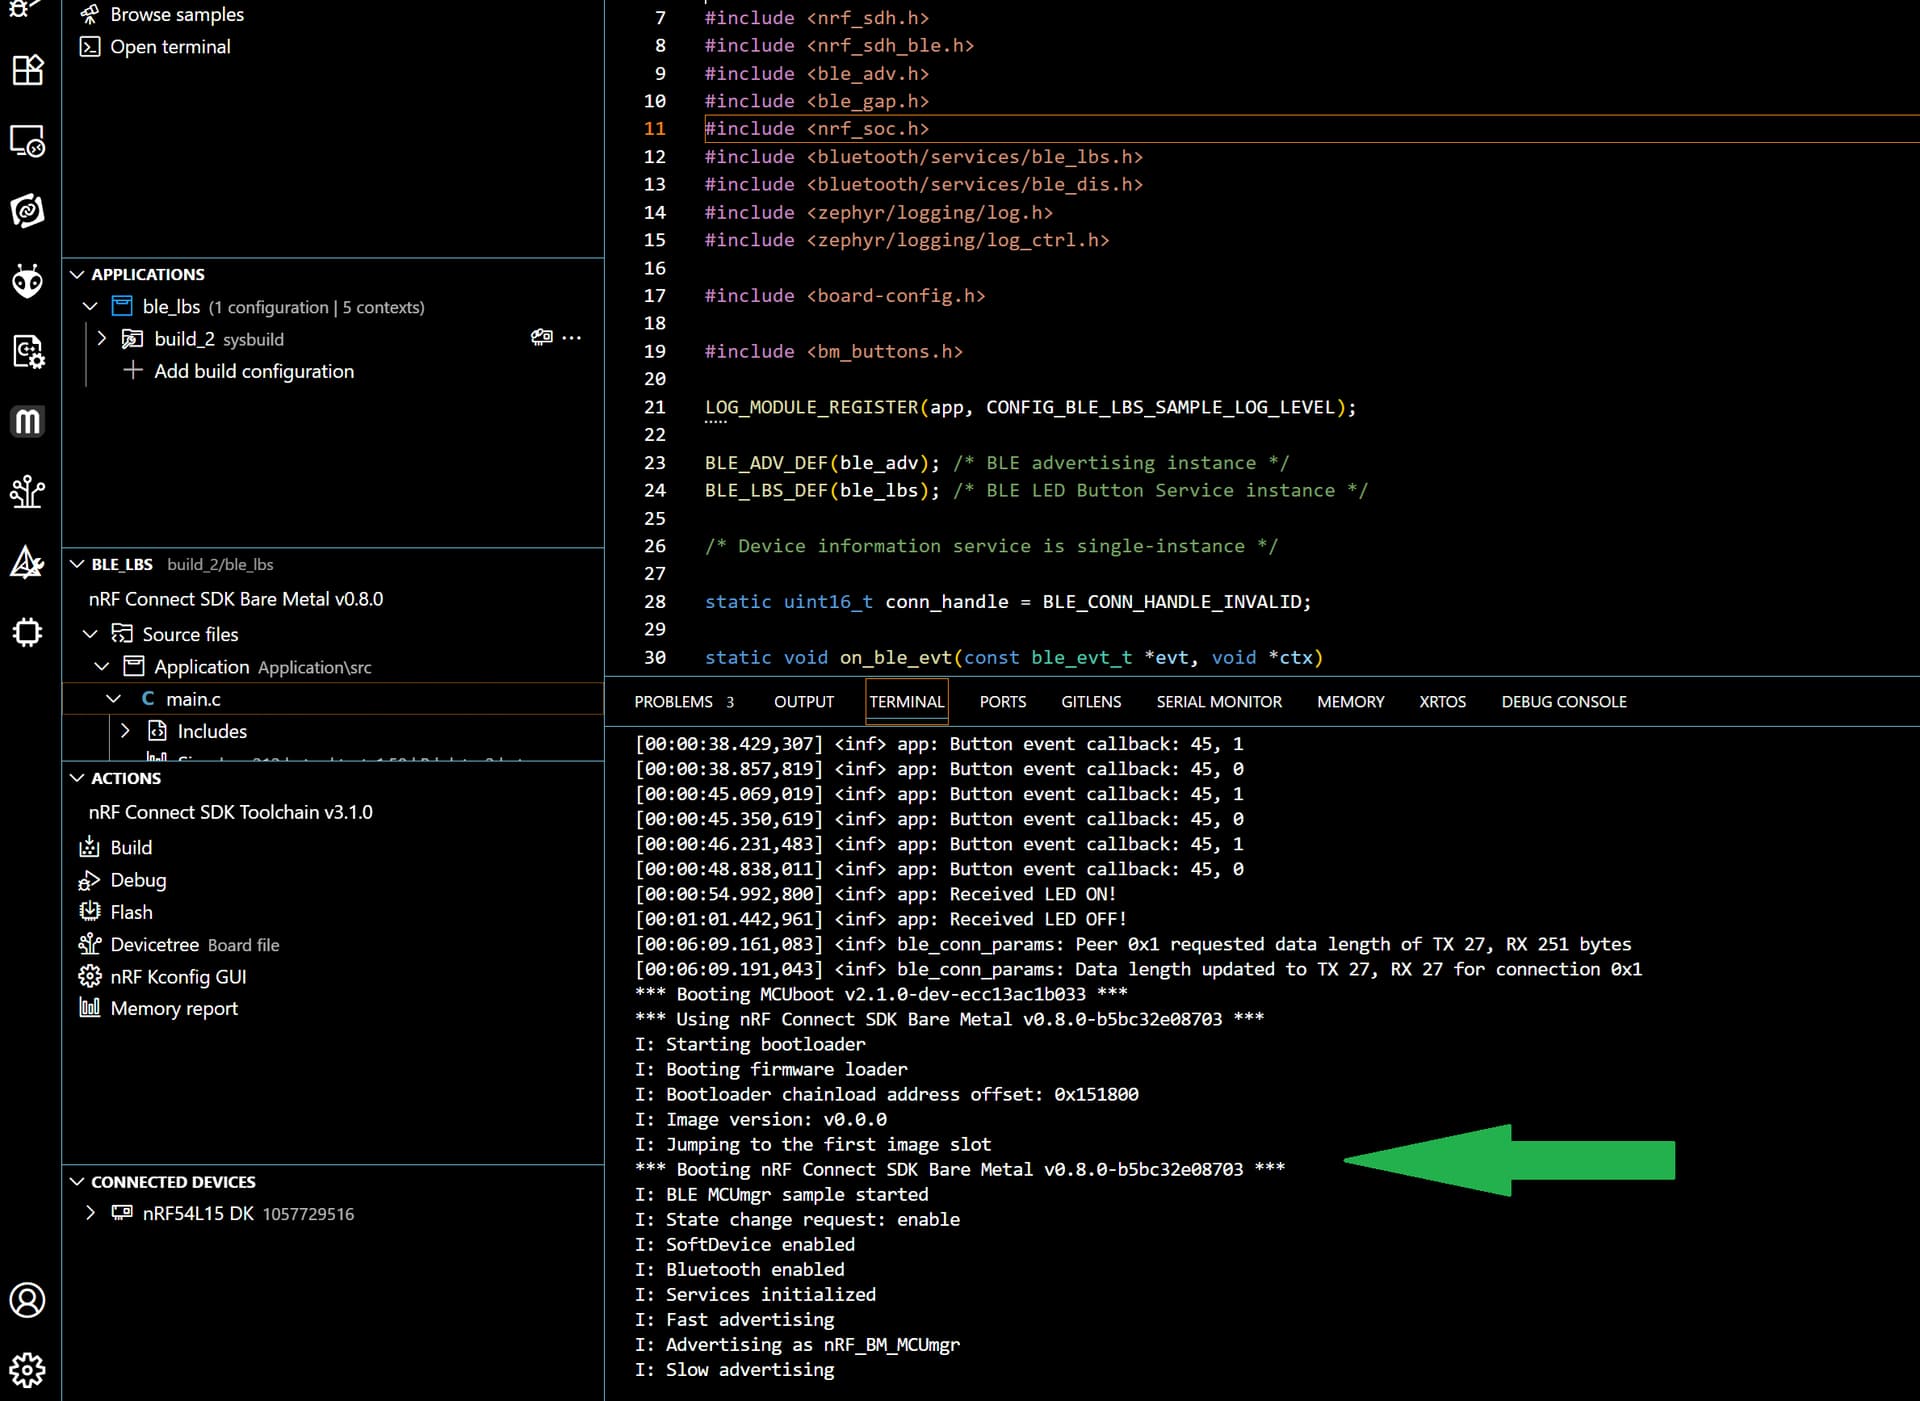This screenshot has height=1401, width=1920.
Task: Click the main.c C file icon
Action: [x=148, y=699]
